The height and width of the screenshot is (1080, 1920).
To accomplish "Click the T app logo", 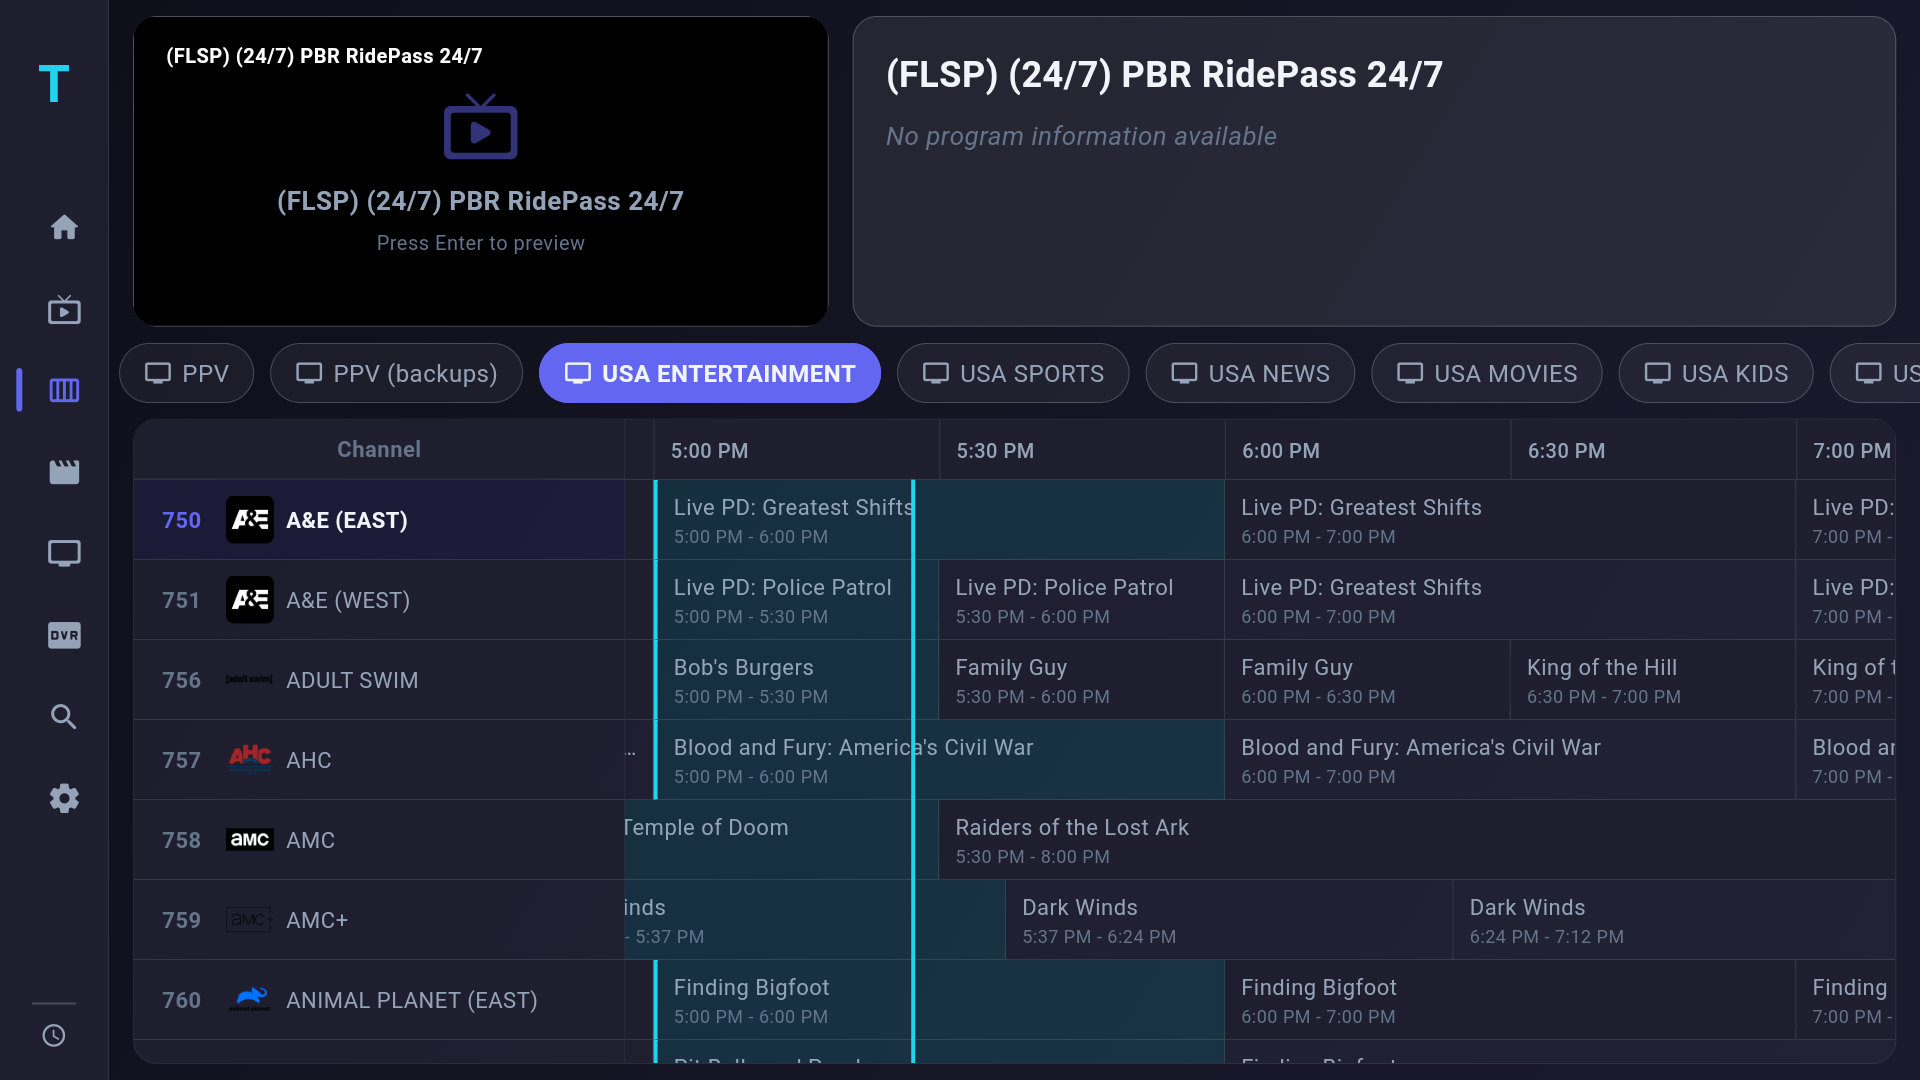I will [x=54, y=83].
